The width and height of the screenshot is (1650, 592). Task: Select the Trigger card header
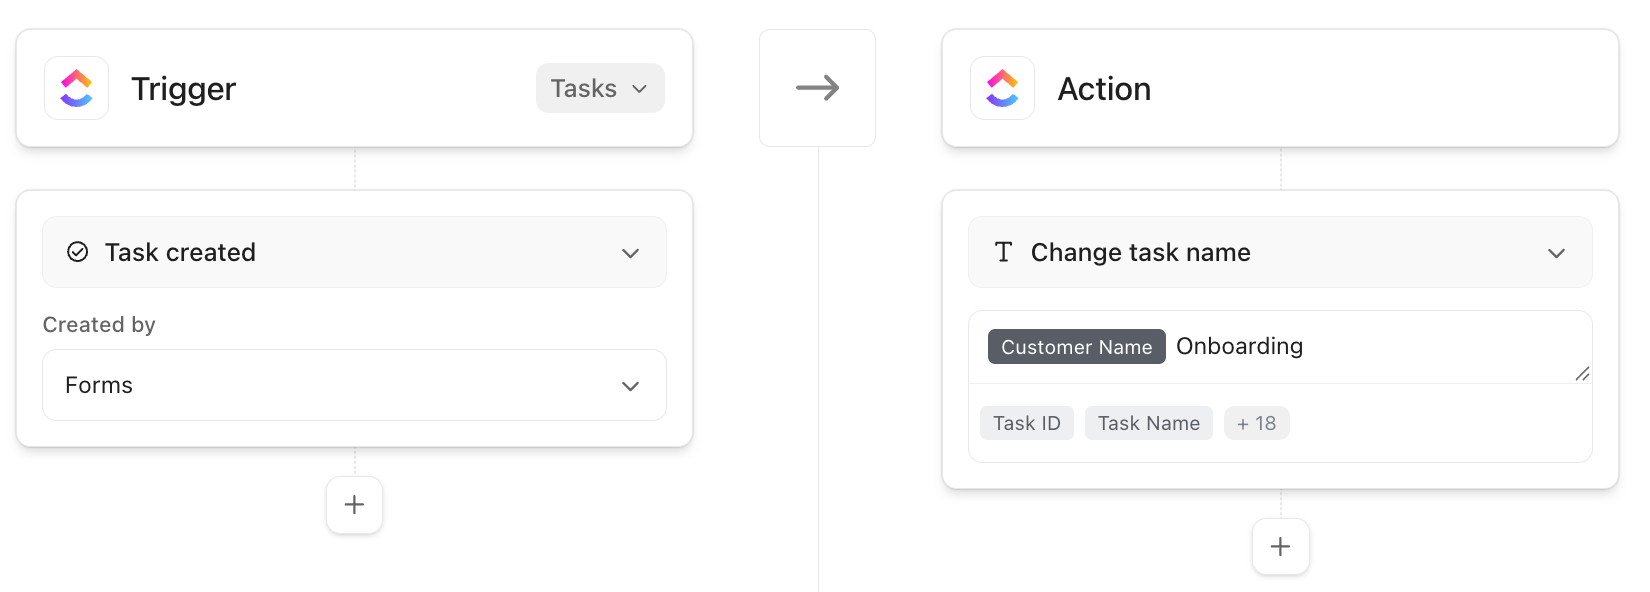coord(184,88)
